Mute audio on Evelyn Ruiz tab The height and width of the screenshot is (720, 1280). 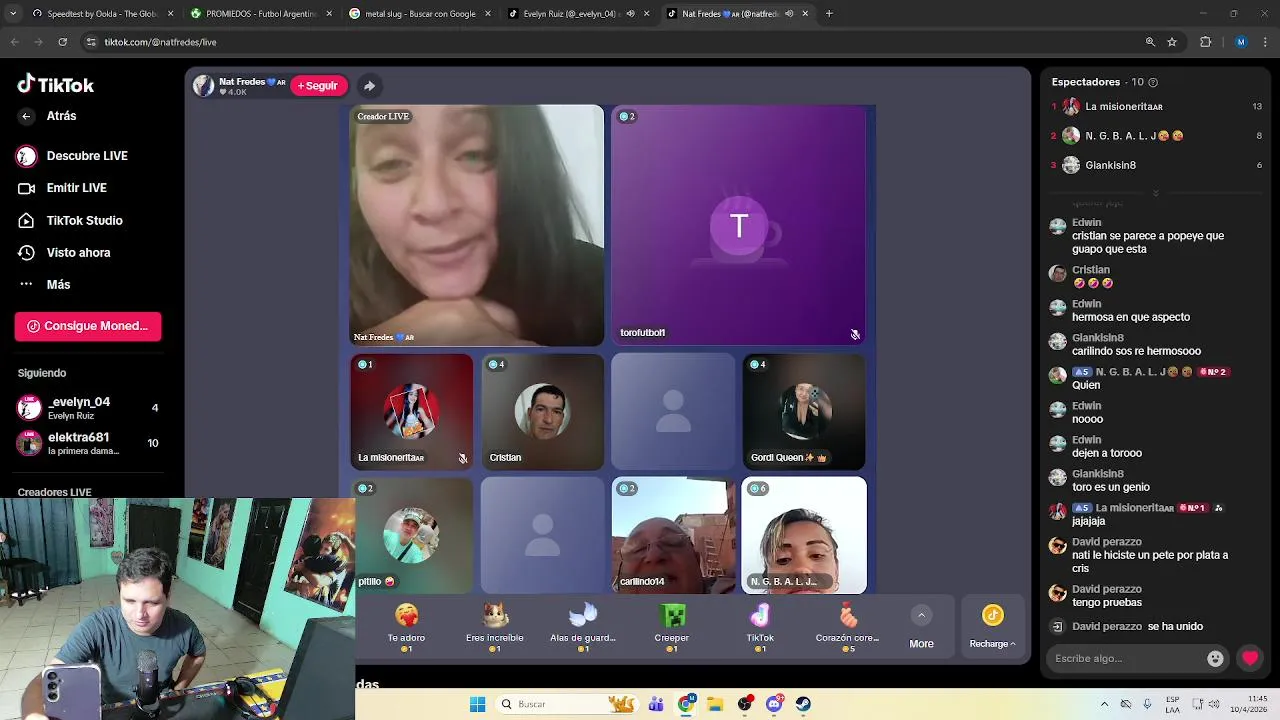coord(630,14)
